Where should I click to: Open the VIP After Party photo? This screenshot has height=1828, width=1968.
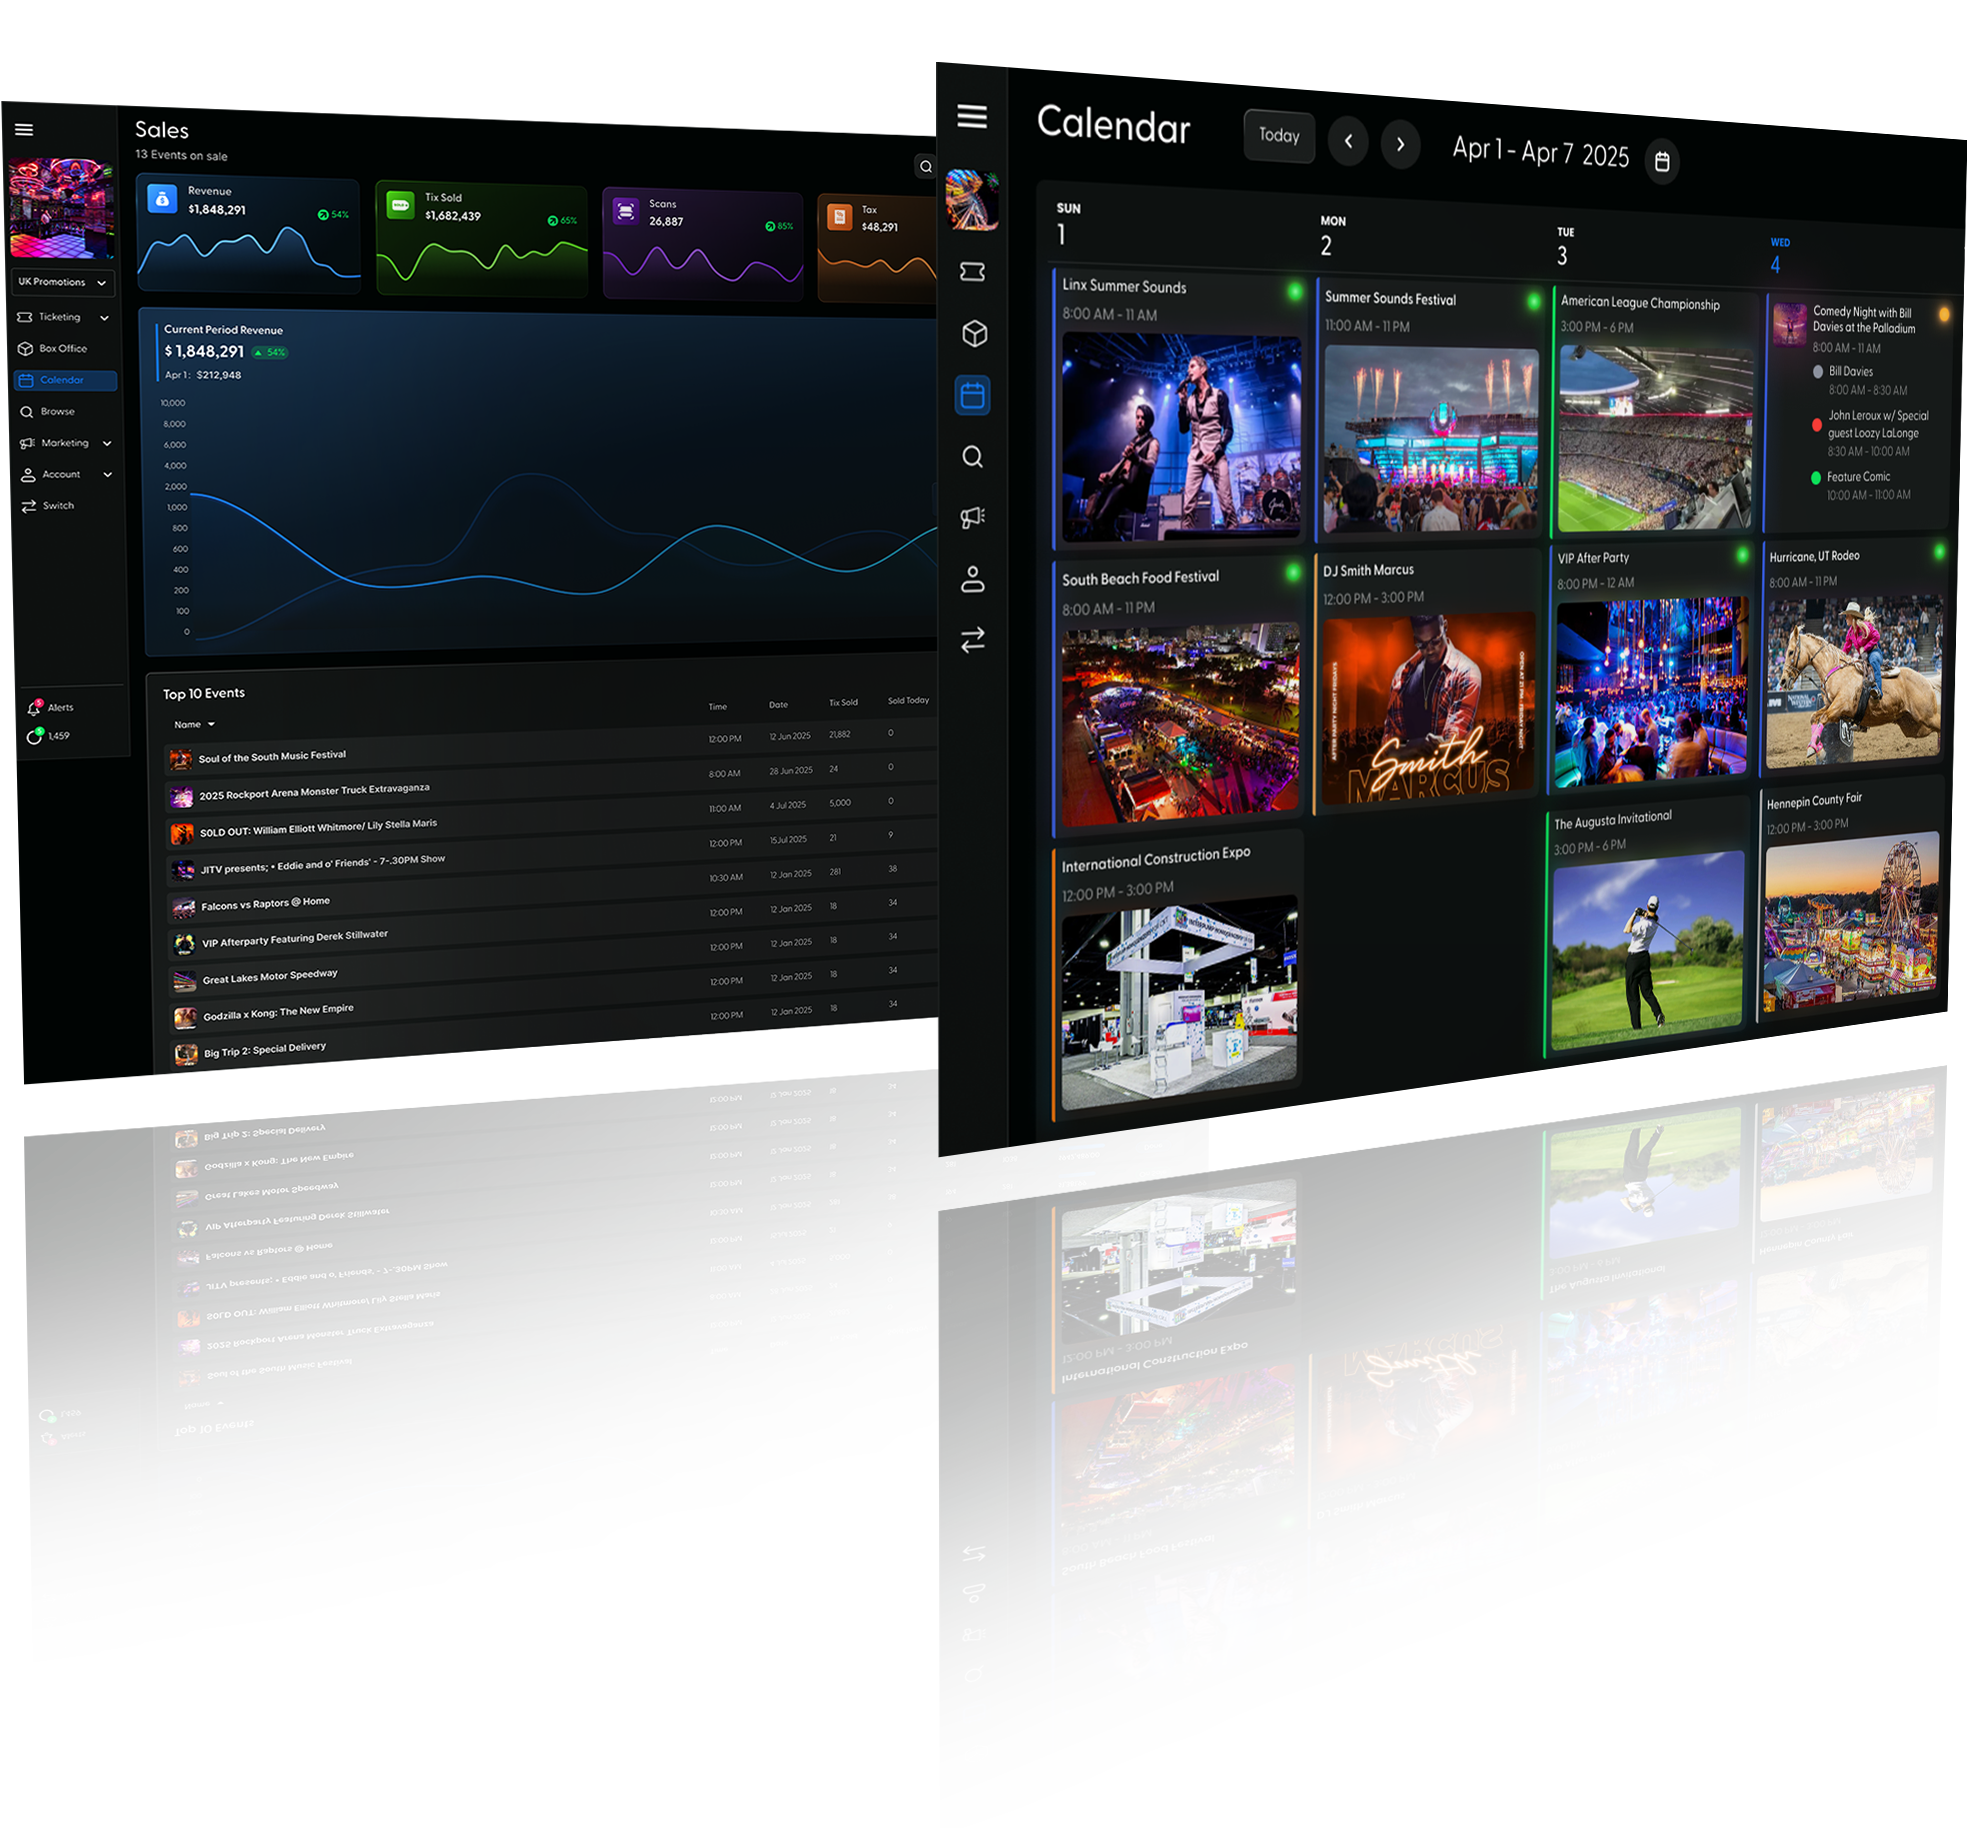click(x=1651, y=692)
